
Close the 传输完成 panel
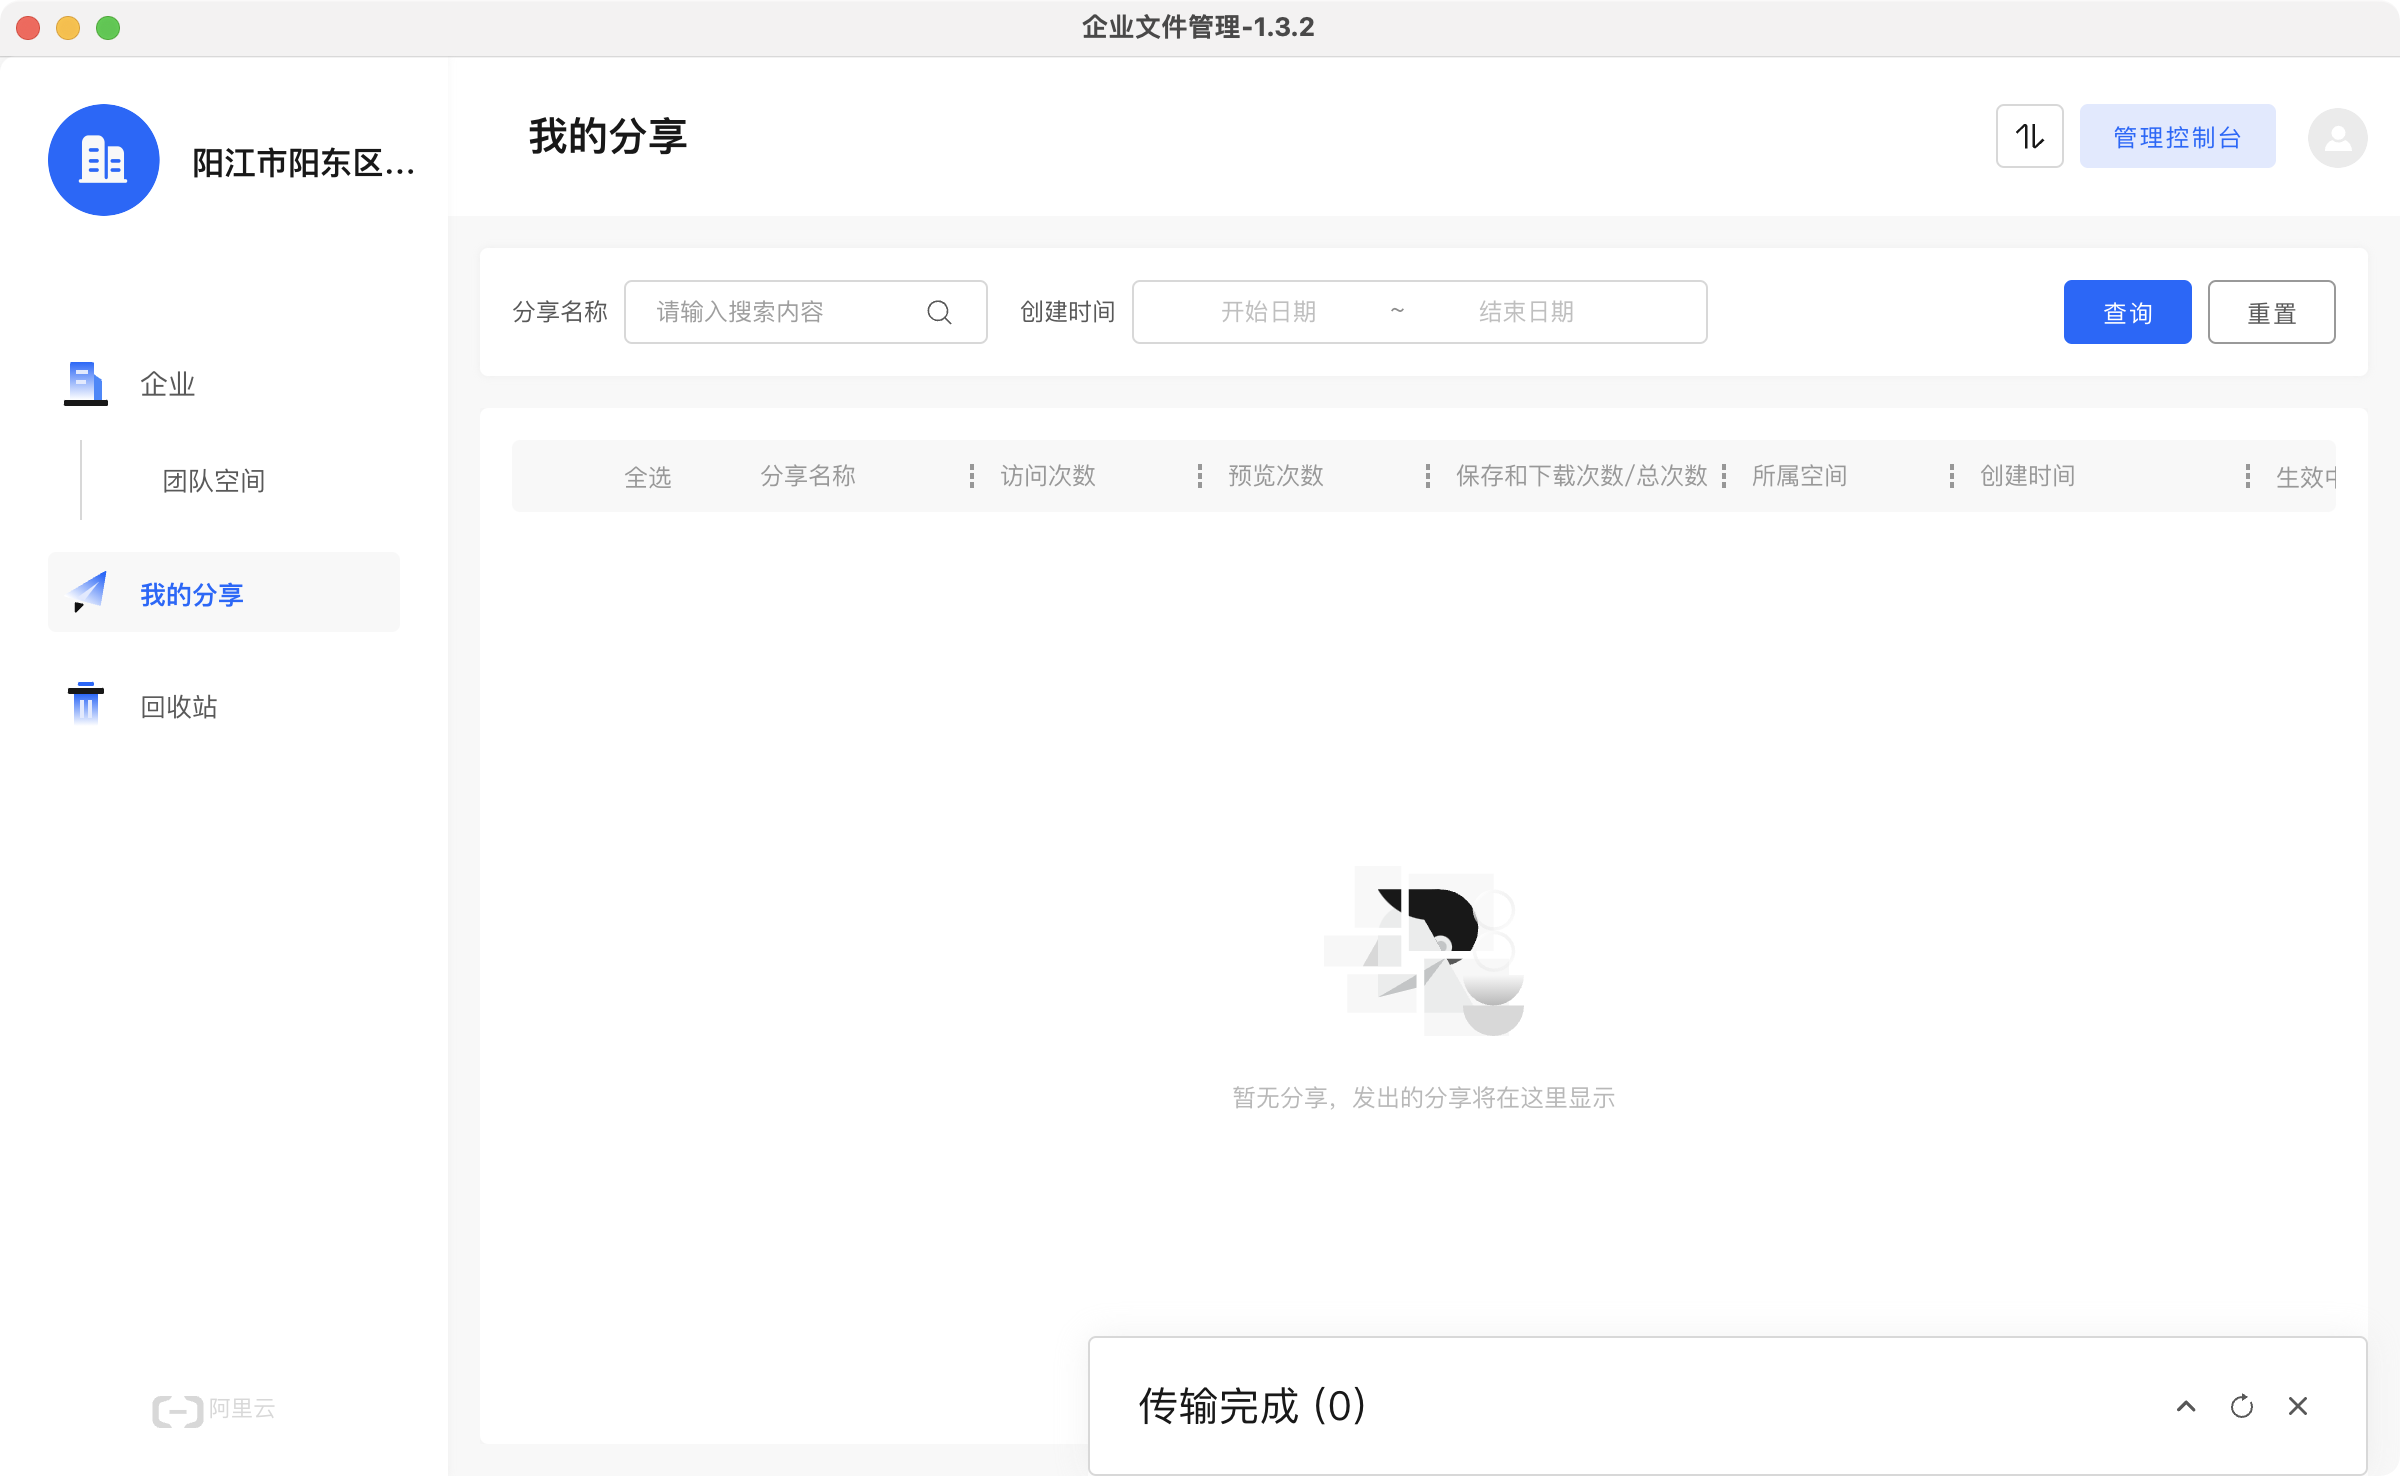click(x=2297, y=1406)
